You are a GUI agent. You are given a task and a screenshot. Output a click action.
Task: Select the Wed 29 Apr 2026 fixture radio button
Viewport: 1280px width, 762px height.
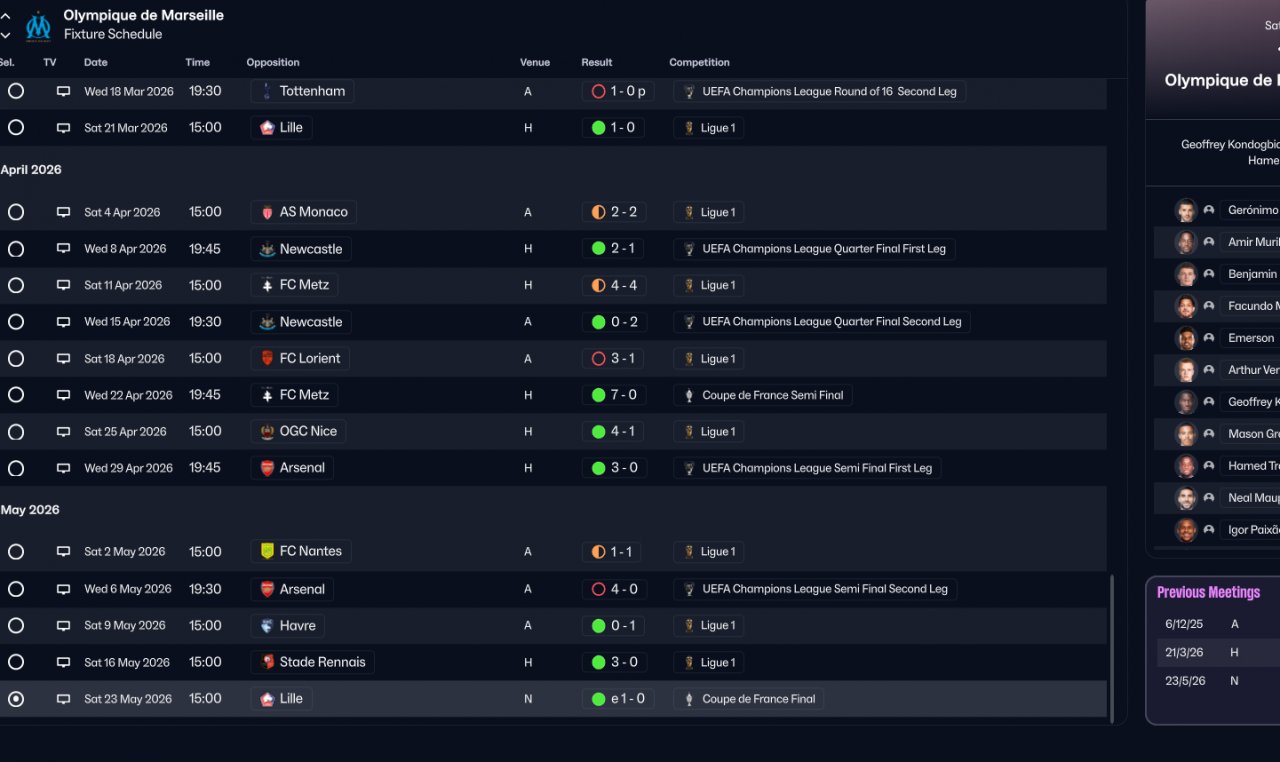[x=16, y=468]
